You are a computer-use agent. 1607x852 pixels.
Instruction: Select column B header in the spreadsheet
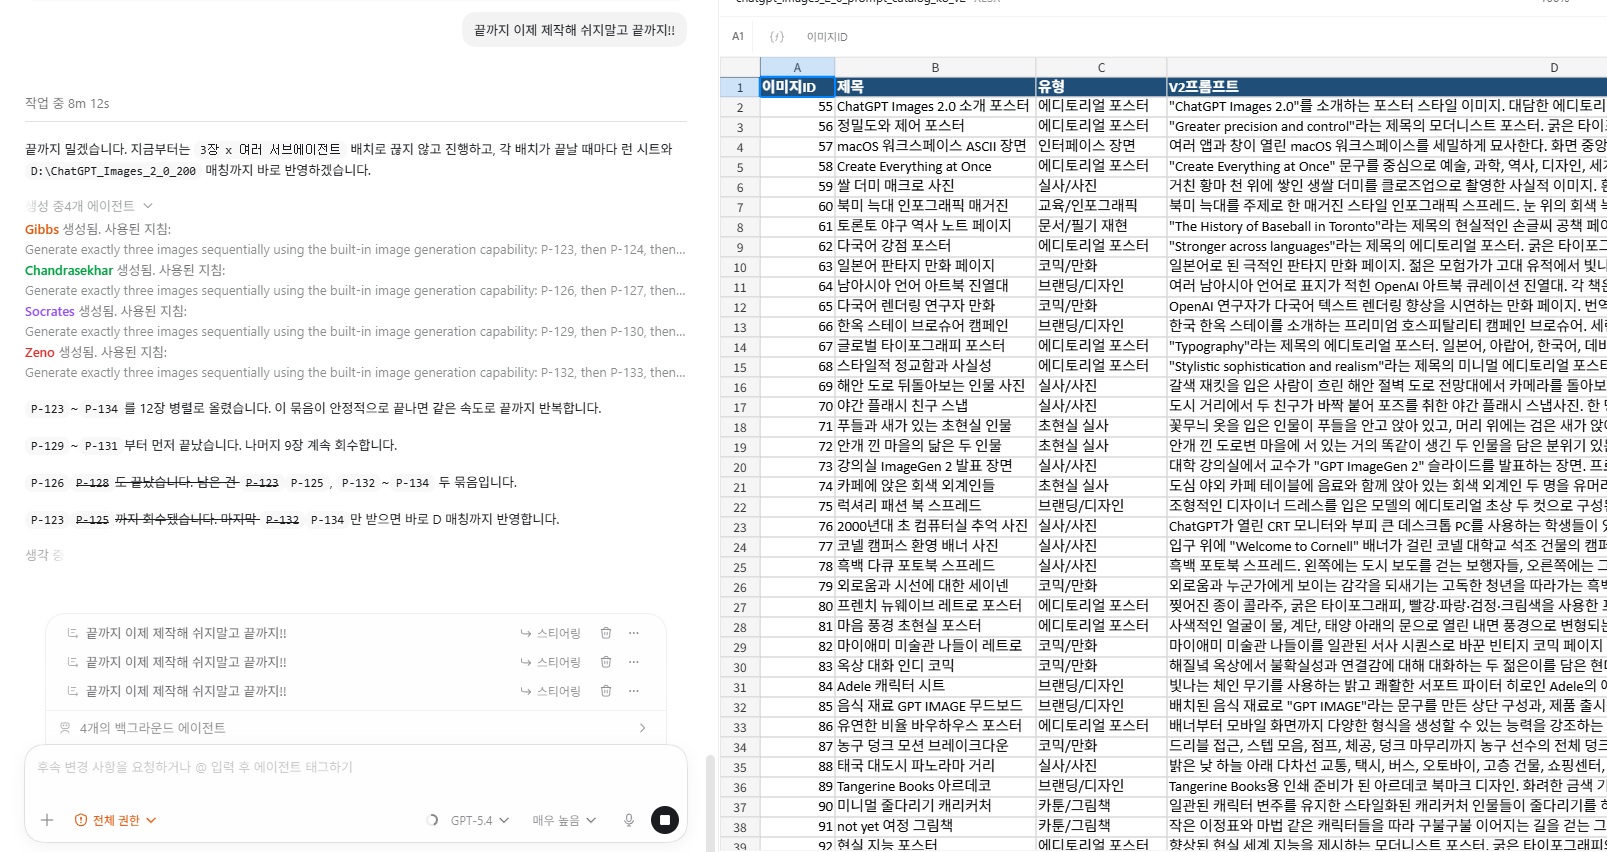pyautogui.click(x=935, y=67)
